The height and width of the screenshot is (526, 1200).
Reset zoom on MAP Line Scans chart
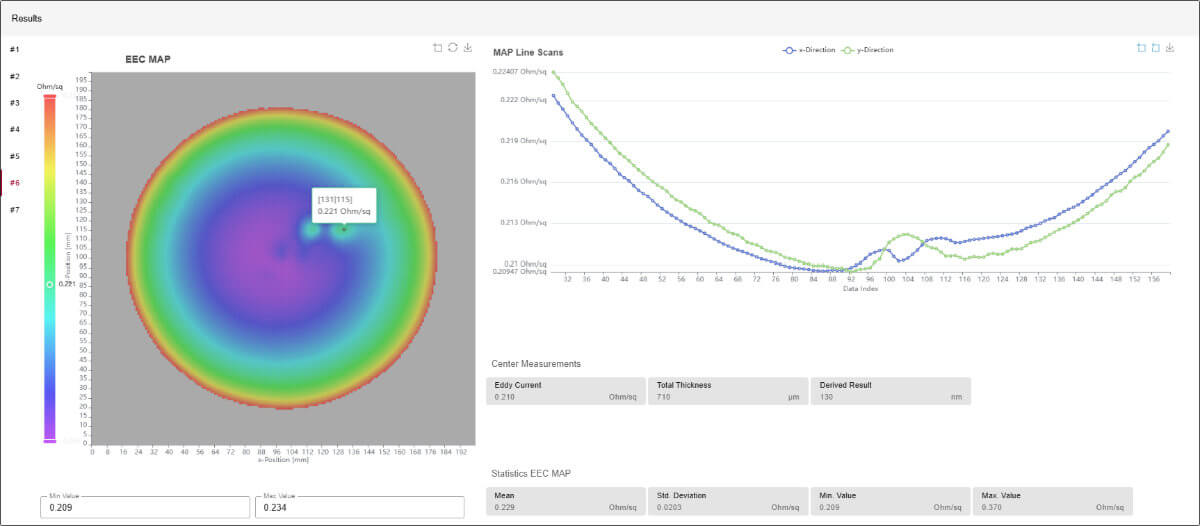click(x=1155, y=47)
